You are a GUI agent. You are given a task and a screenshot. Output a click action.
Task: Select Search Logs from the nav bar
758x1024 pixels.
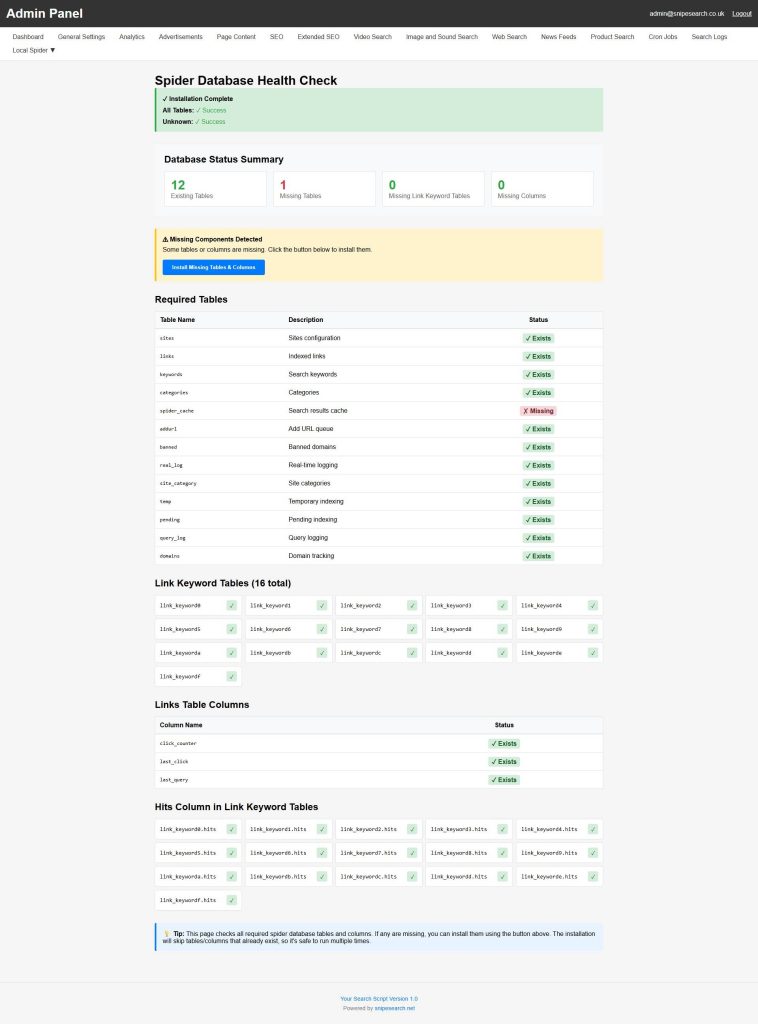(x=709, y=37)
